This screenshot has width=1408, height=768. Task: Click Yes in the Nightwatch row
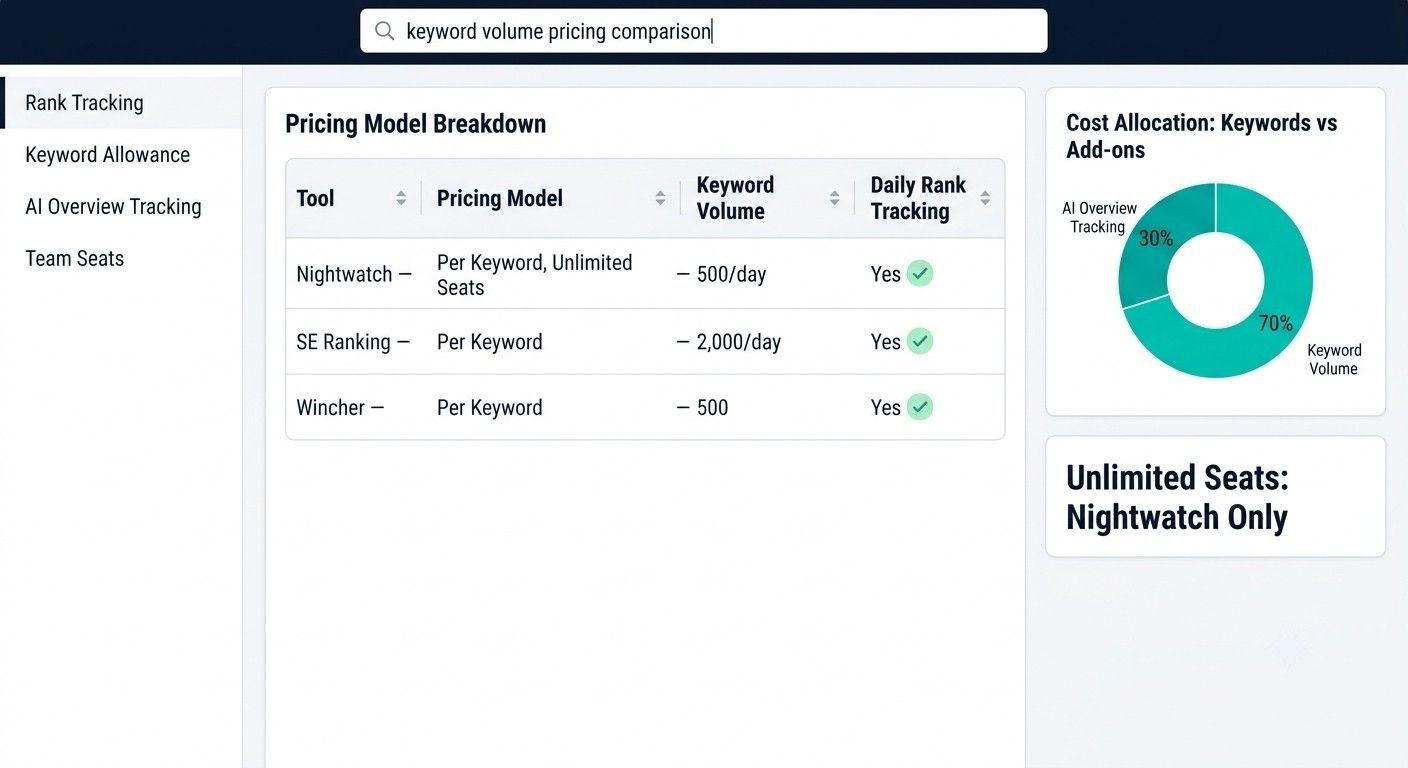tap(886, 274)
